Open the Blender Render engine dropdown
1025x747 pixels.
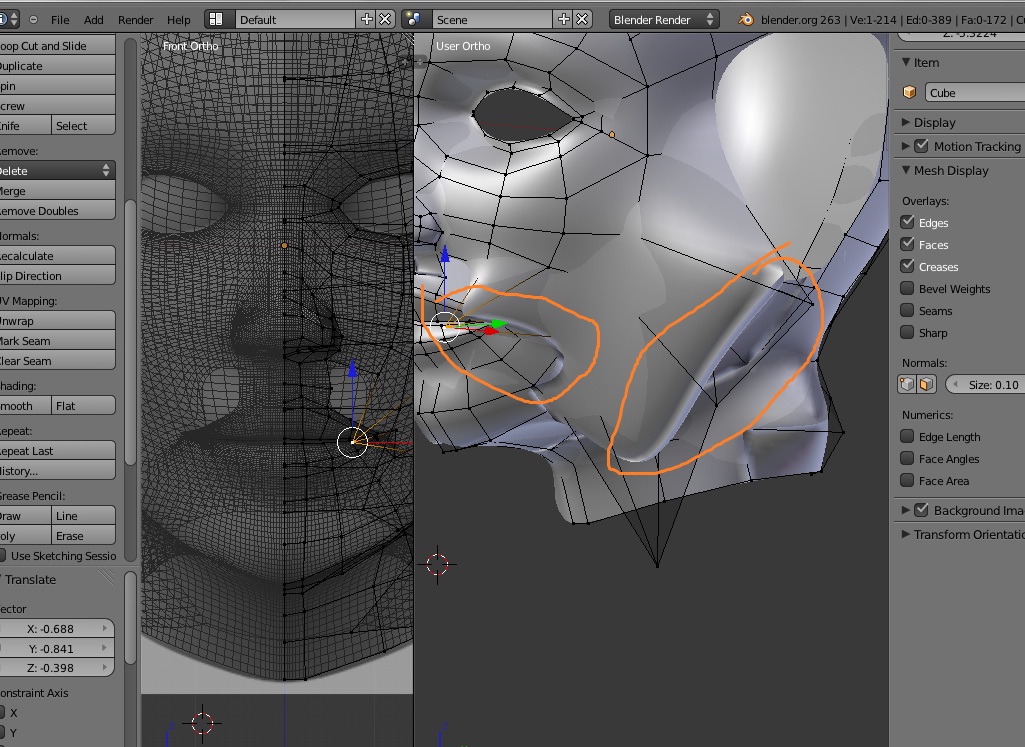[x=664, y=19]
